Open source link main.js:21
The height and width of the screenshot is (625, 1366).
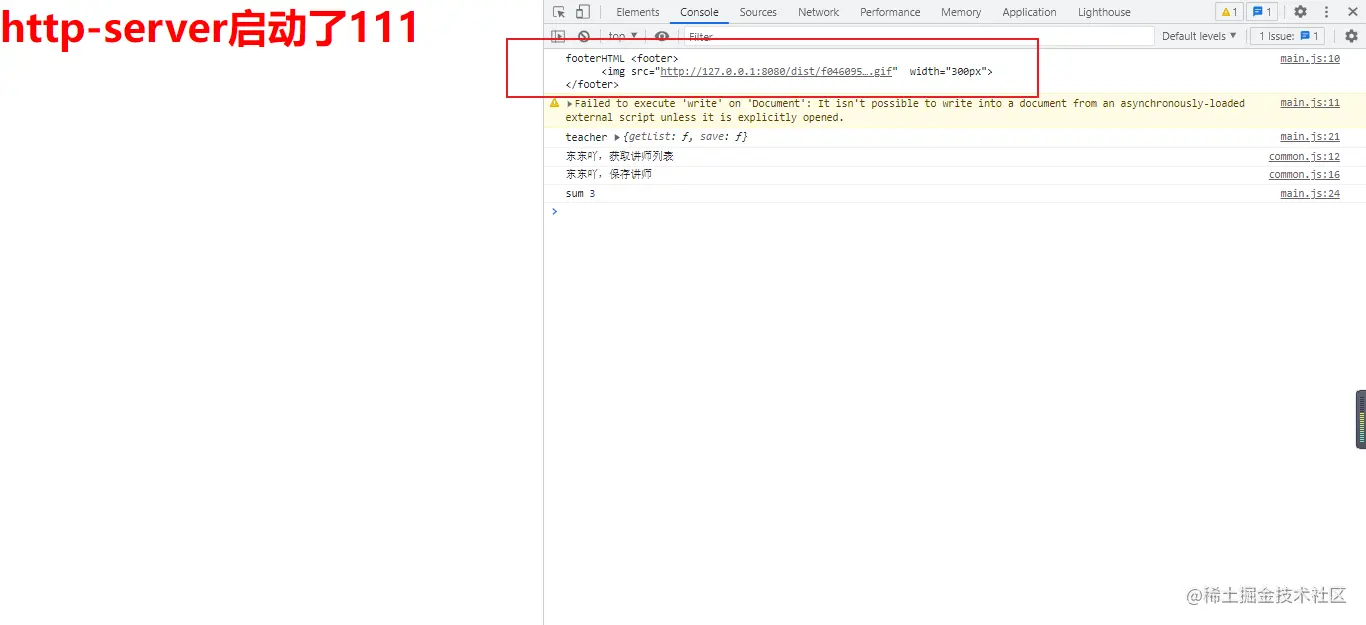(x=1309, y=137)
